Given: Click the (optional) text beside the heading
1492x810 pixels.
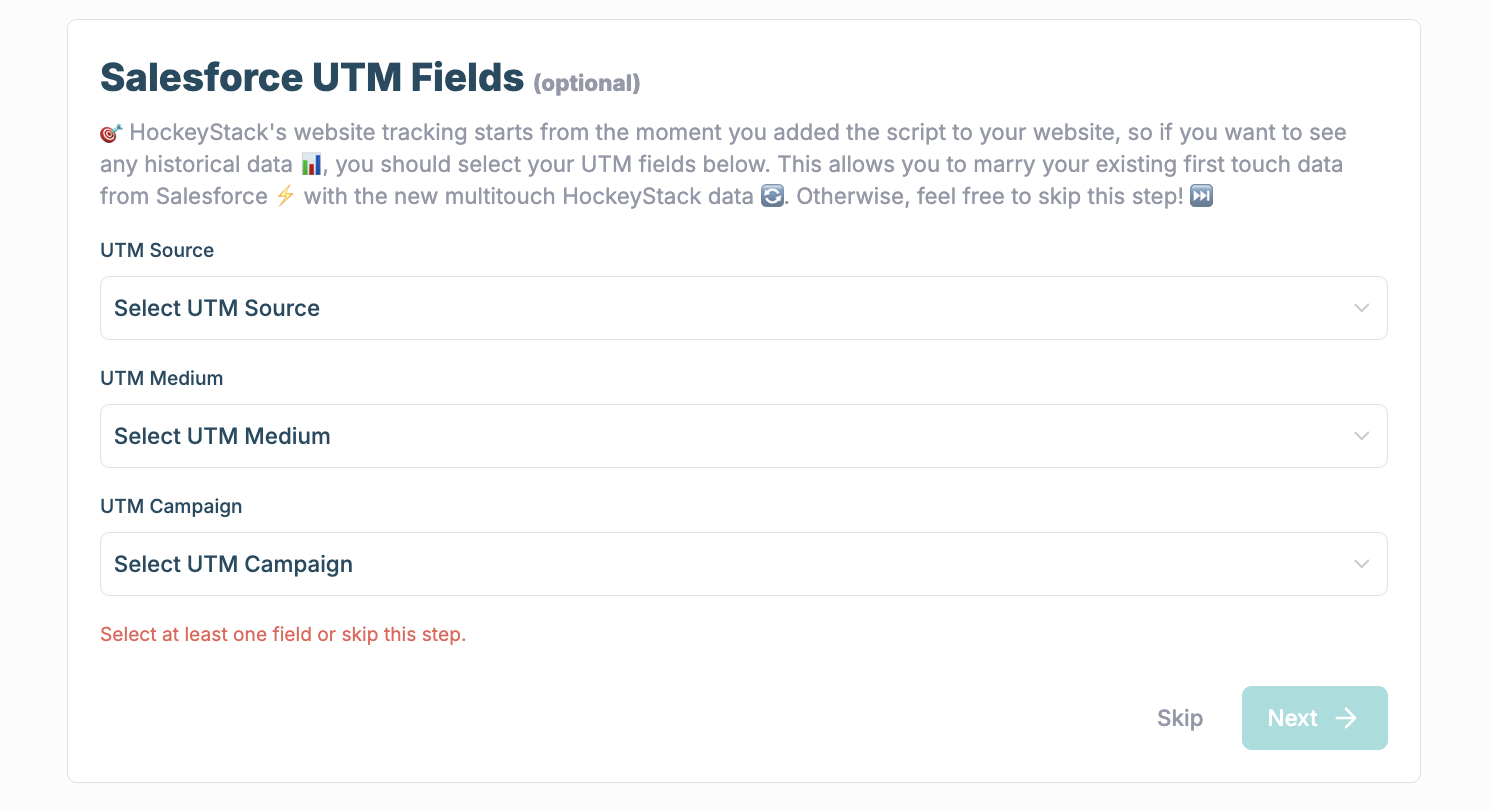Looking at the screenshot, I should tap(586, 83).
